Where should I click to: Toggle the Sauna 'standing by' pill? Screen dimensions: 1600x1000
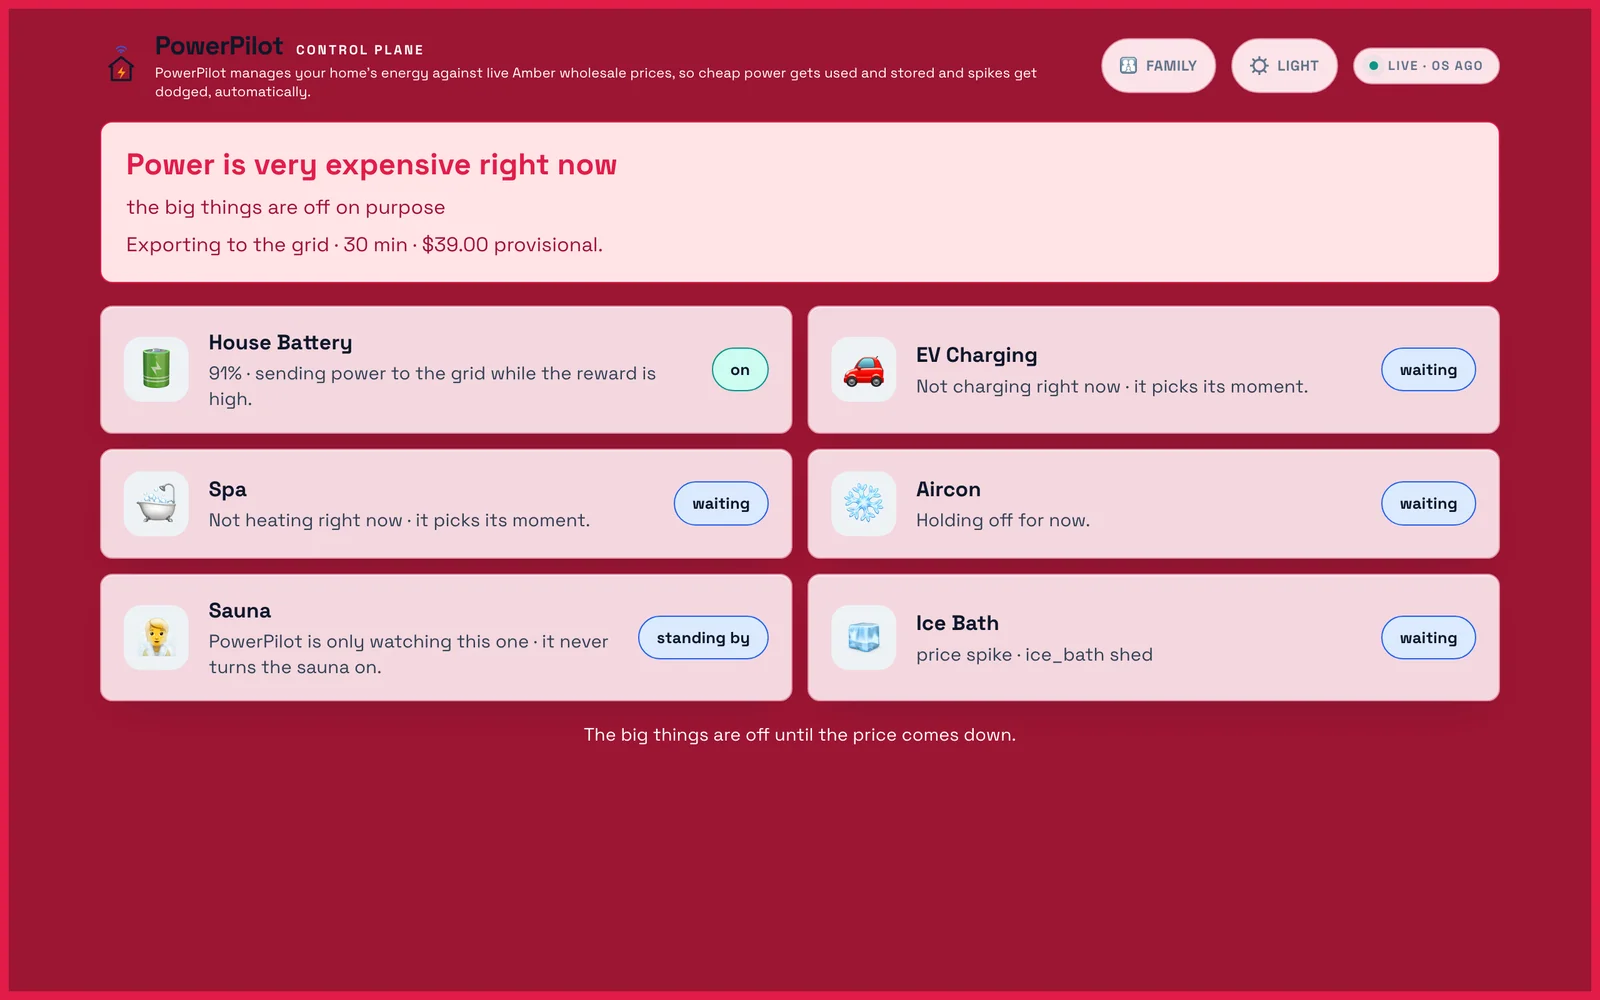tap(703, 637)
